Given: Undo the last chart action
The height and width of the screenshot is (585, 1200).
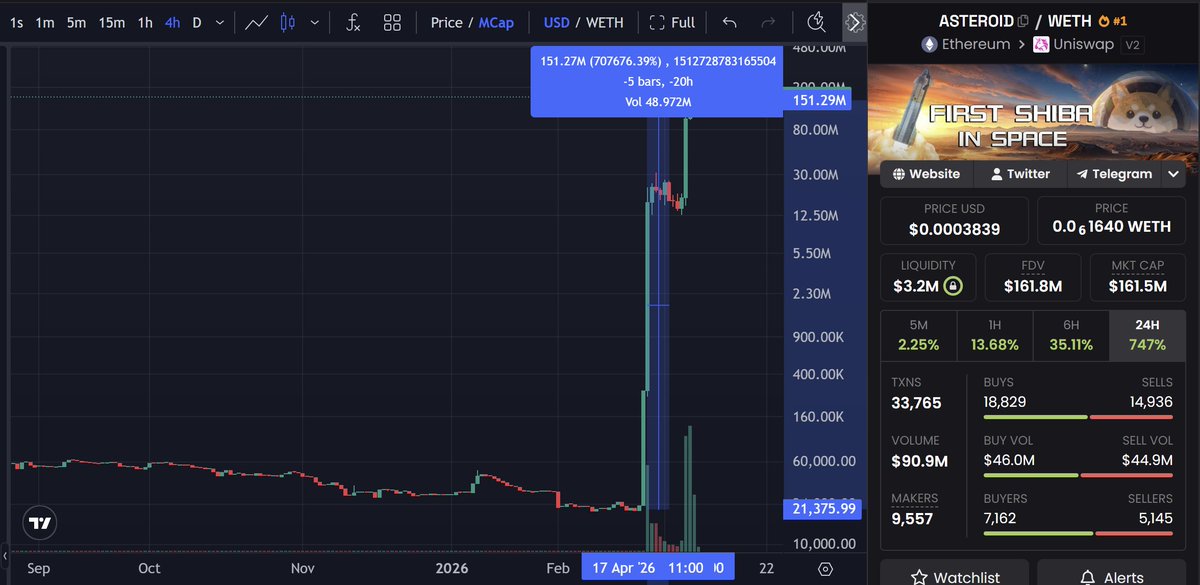Looking at the screenshot, I should pyautogui.click(x=729, y=22).
